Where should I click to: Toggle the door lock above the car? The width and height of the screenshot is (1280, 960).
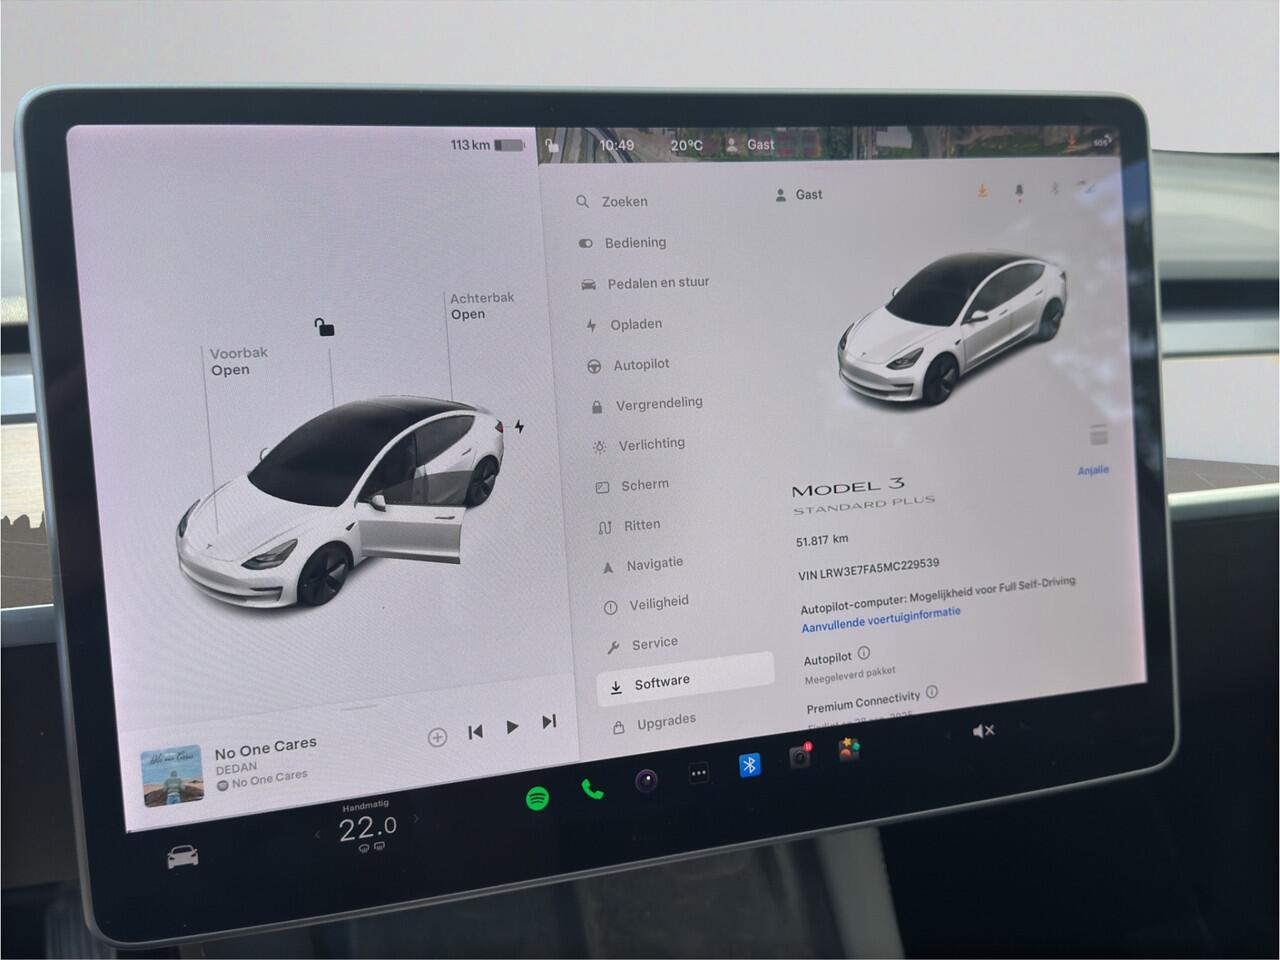click(x=324, y=327)
